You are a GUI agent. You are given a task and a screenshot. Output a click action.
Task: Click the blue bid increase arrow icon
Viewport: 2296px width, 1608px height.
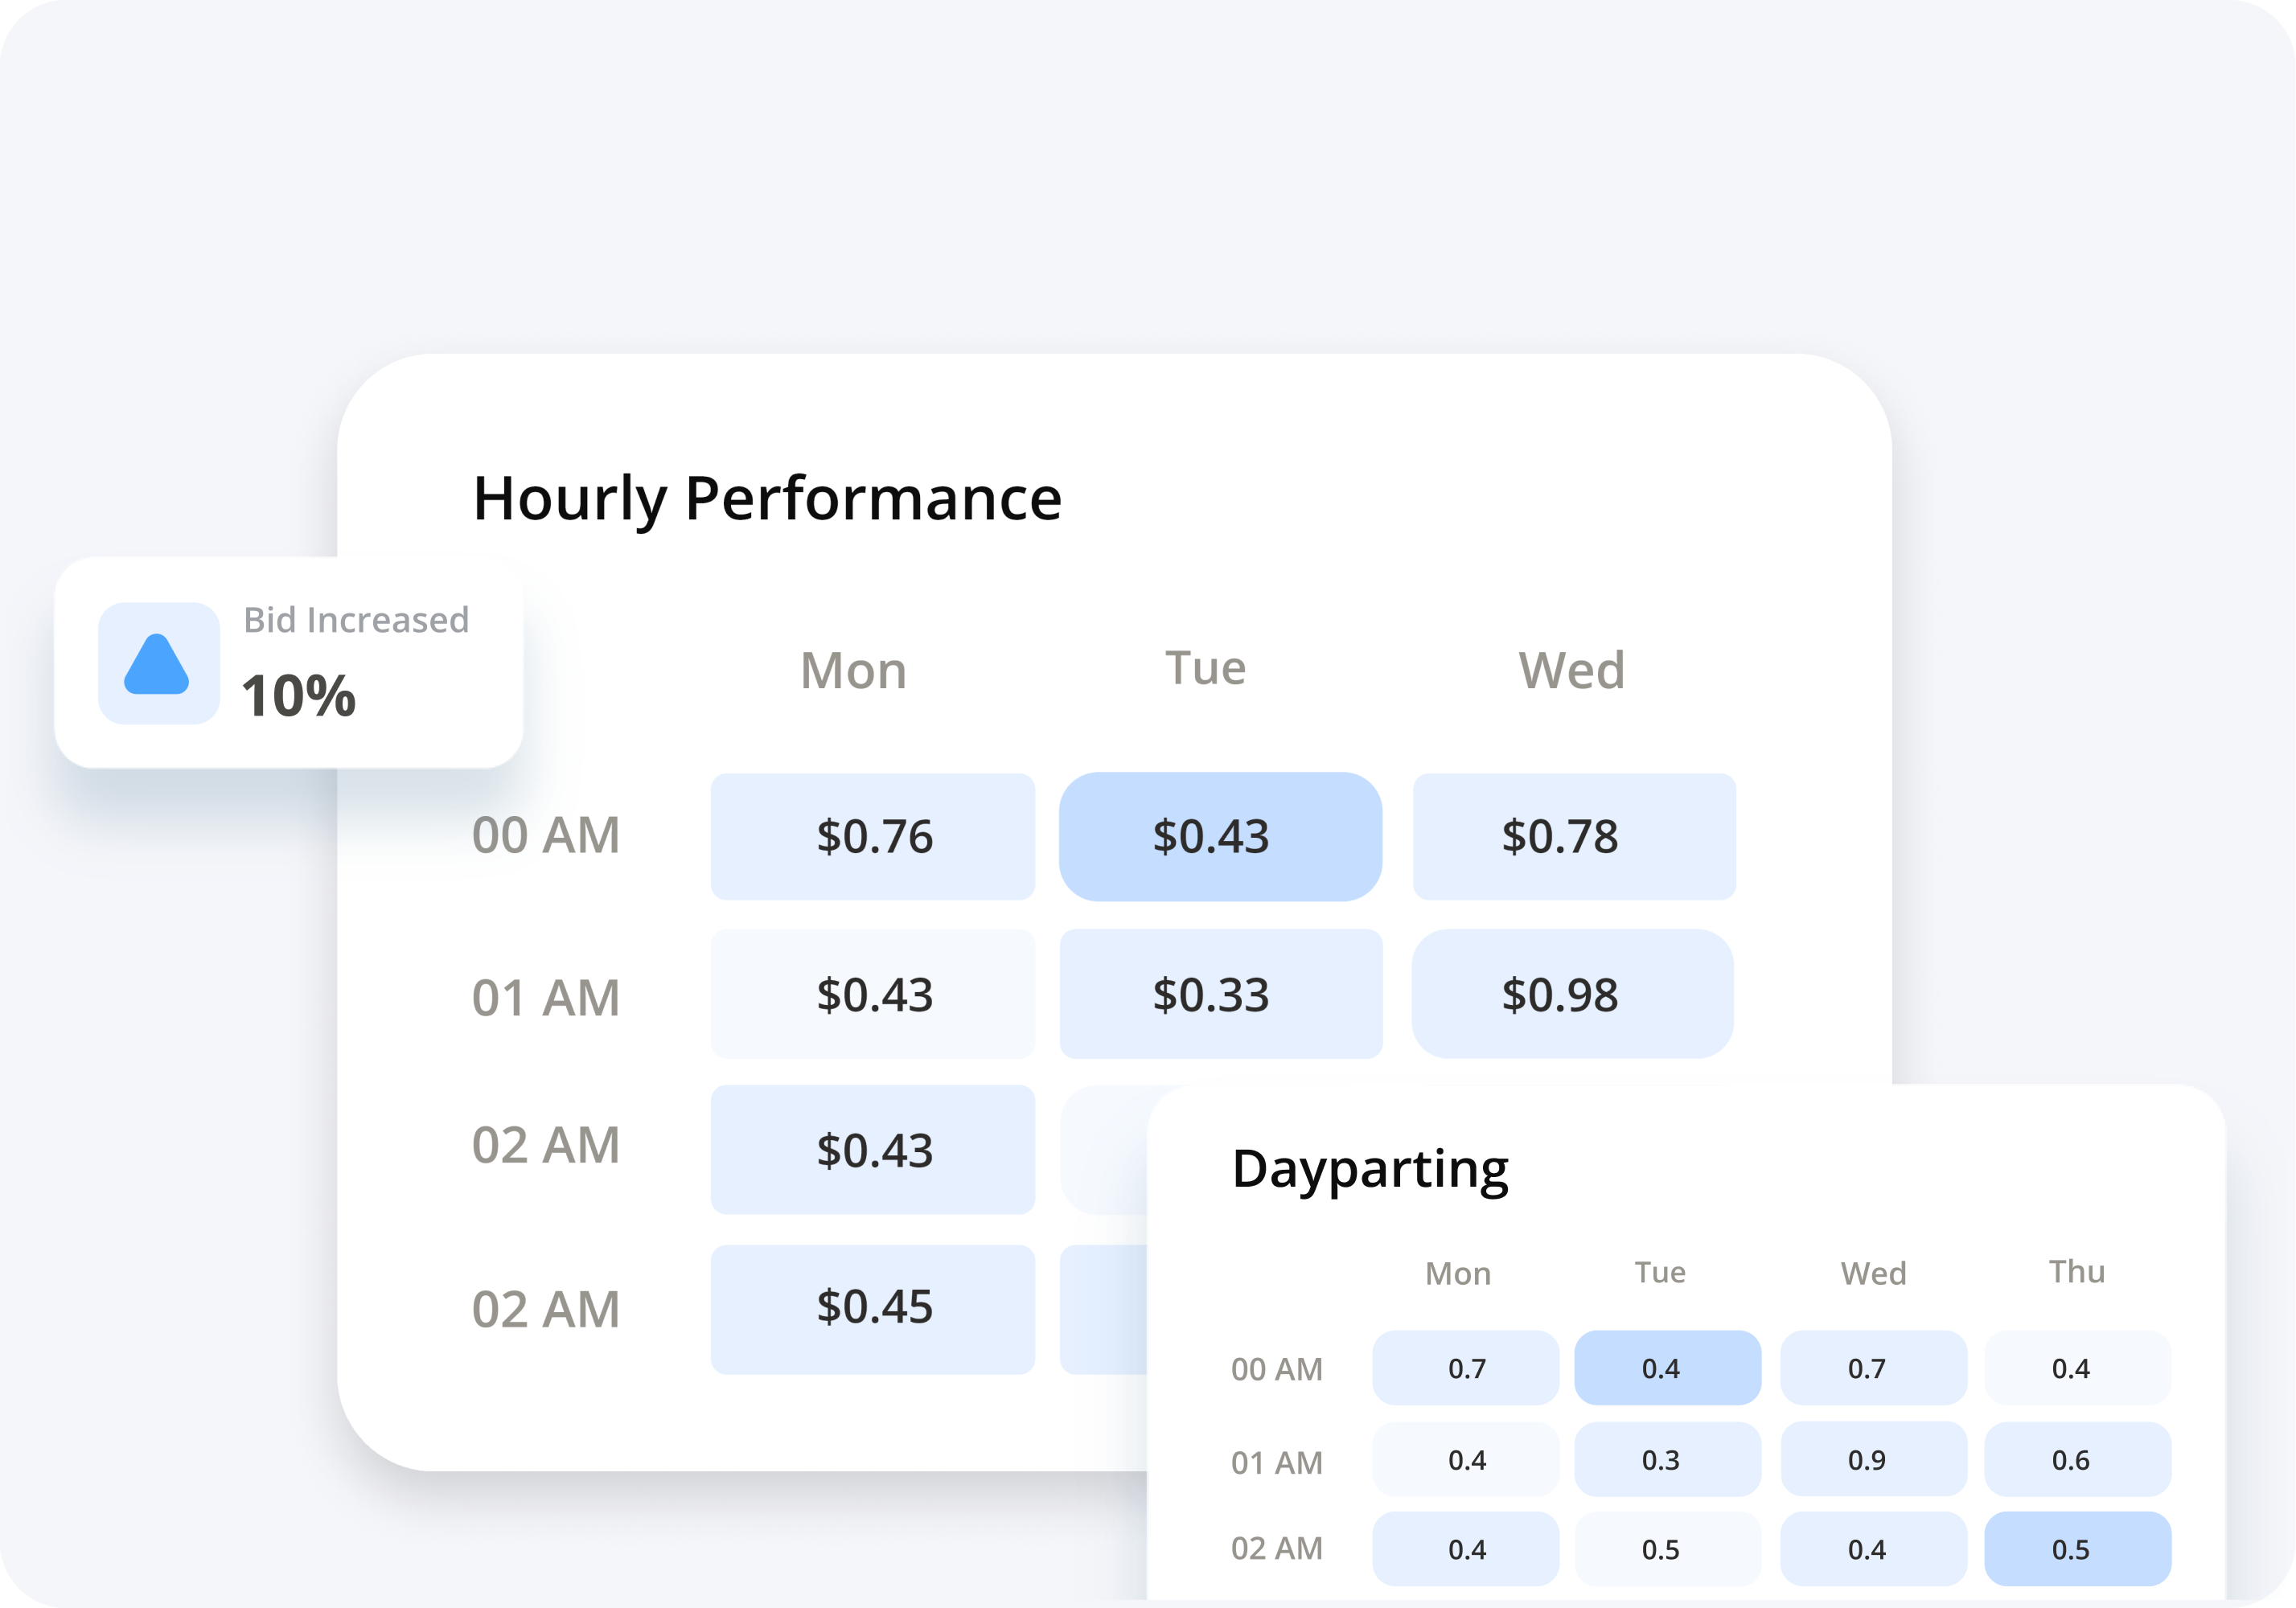coord(157,668)
